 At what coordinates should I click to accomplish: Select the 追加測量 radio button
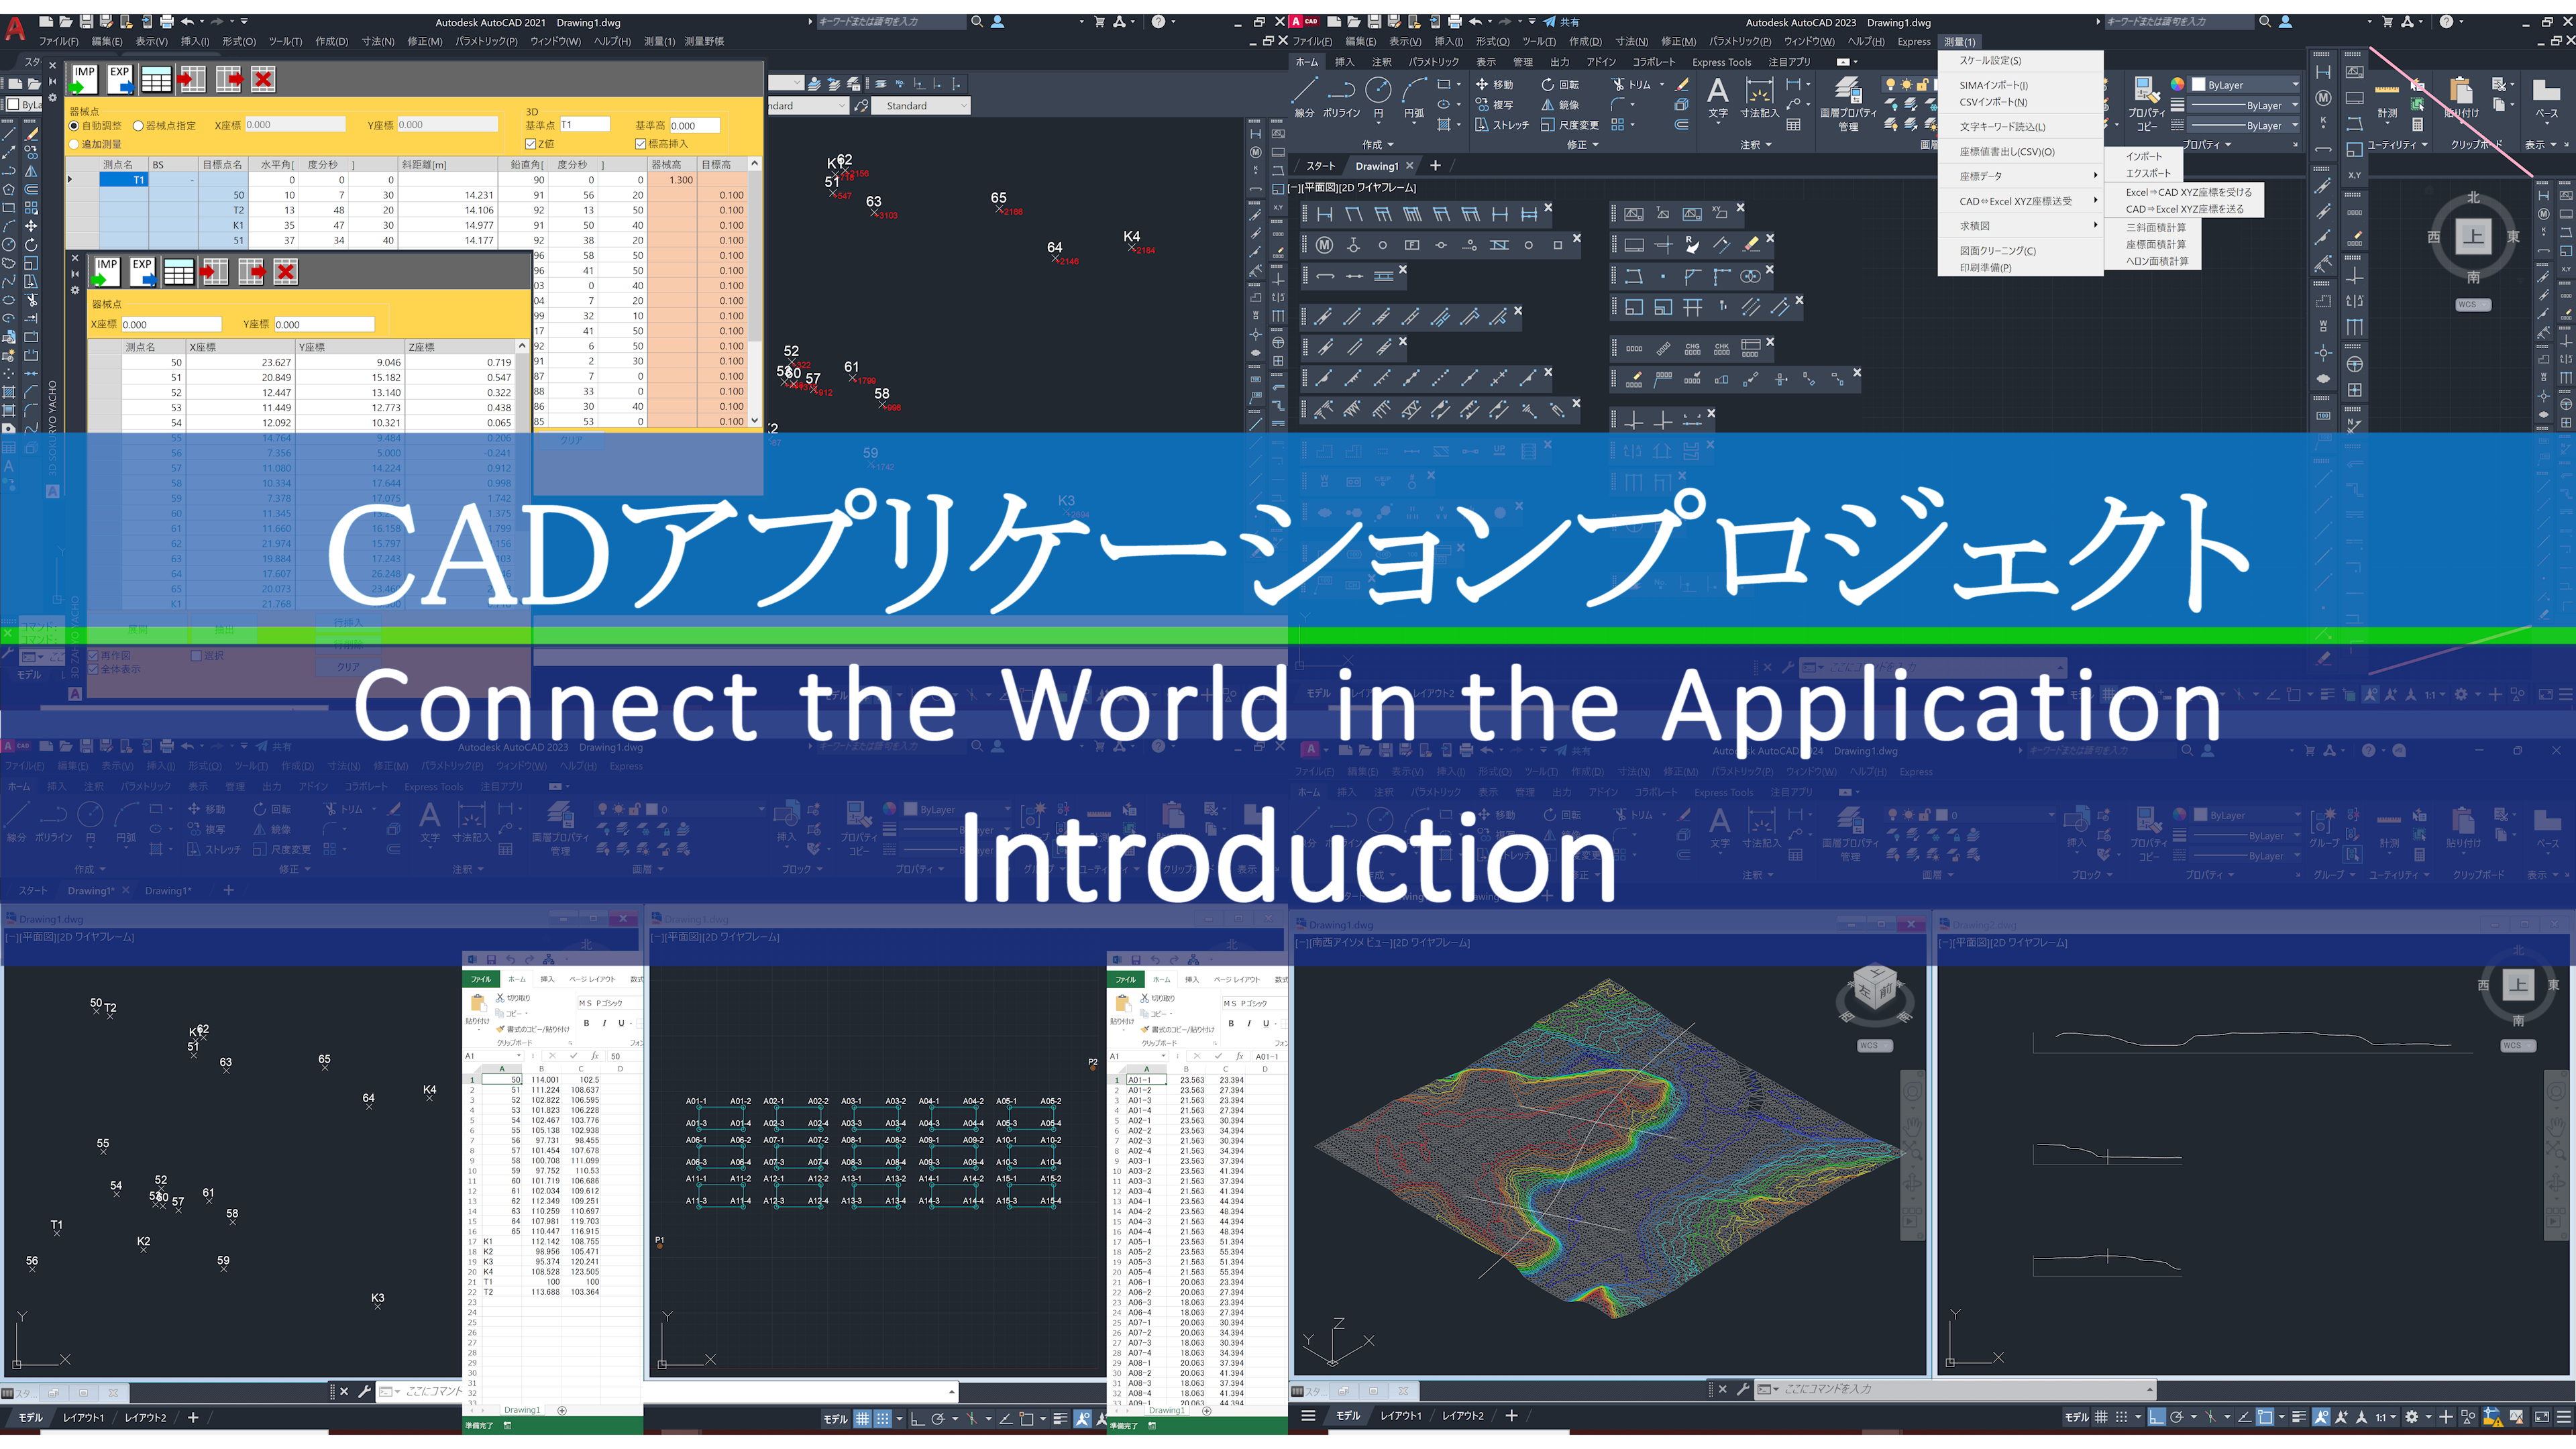point(74,144)
